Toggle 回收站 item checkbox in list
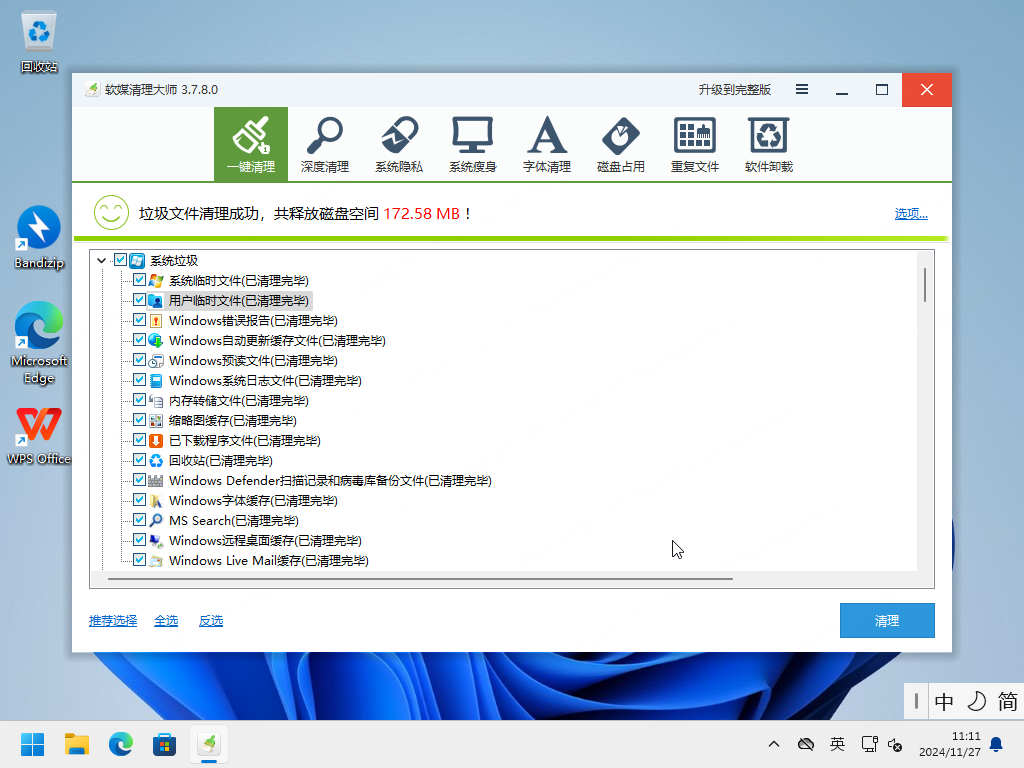The height and width of the screenshot is (768, 1024). click(x=139, y=460)
